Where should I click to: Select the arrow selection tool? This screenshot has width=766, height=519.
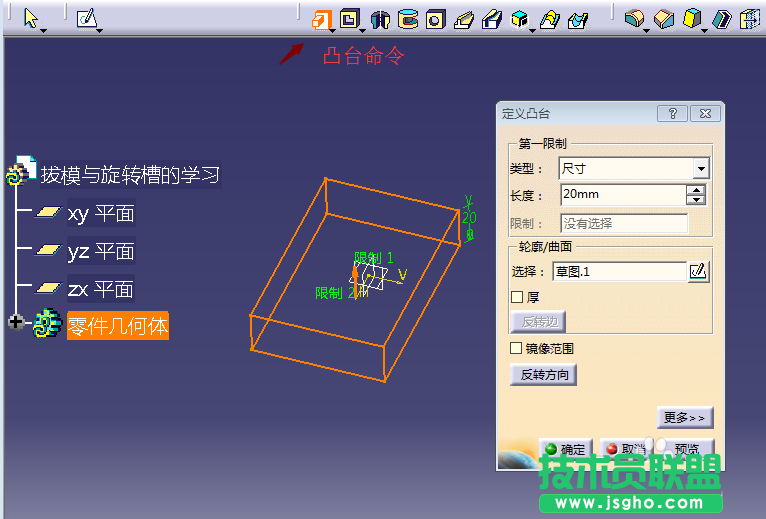(30, 18)
